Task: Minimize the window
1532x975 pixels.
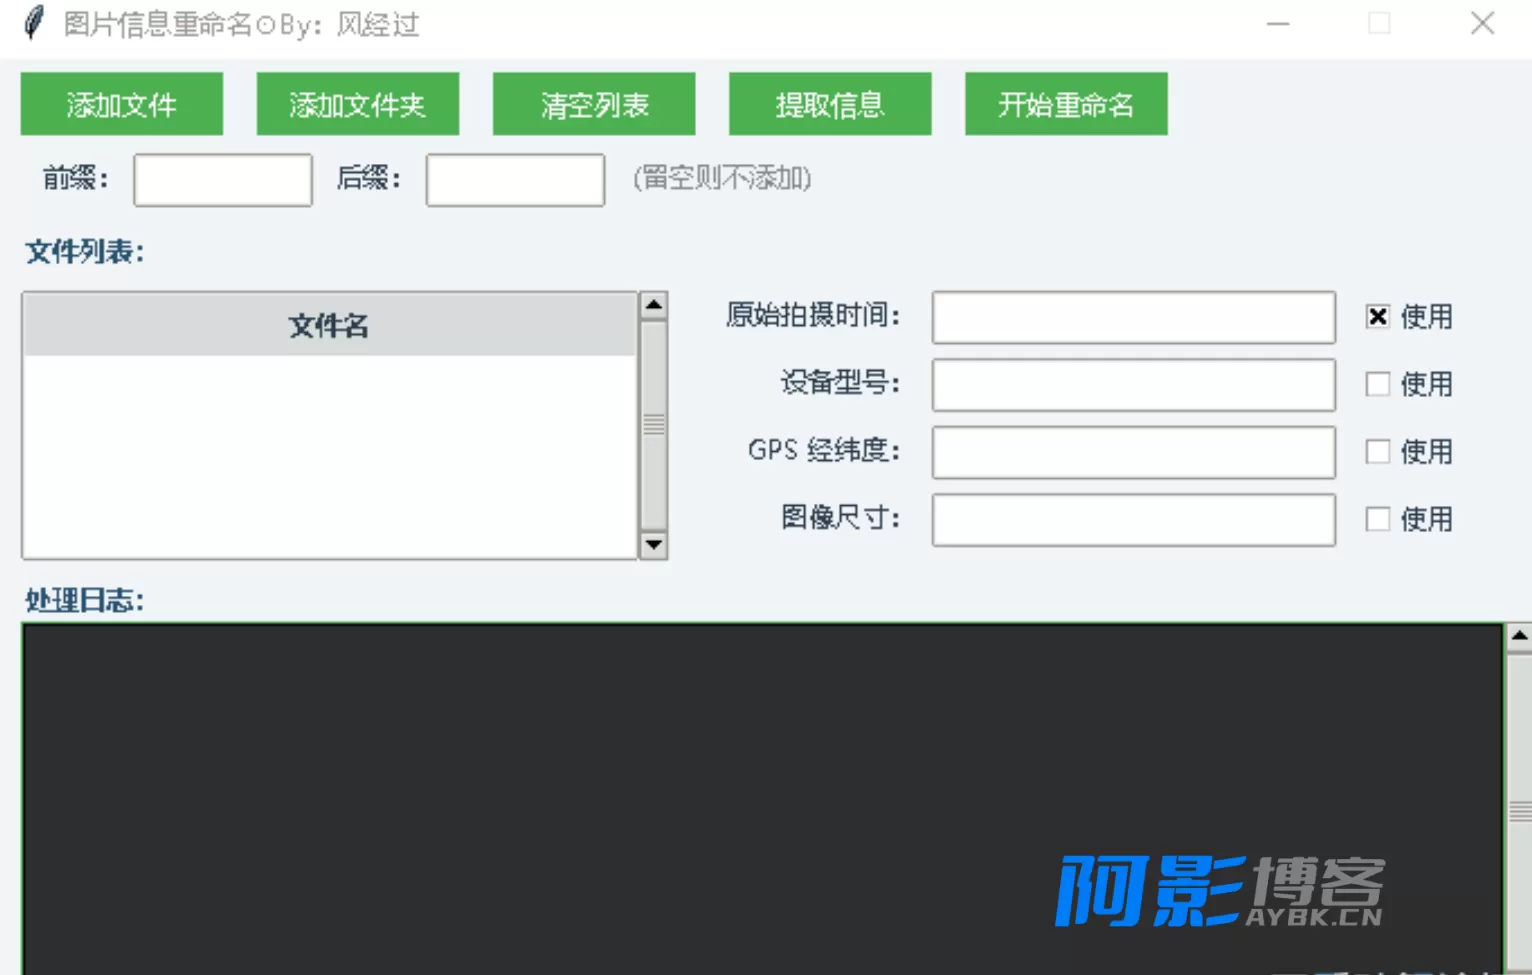Action: pyautogui.click(x=1278, y=24)
